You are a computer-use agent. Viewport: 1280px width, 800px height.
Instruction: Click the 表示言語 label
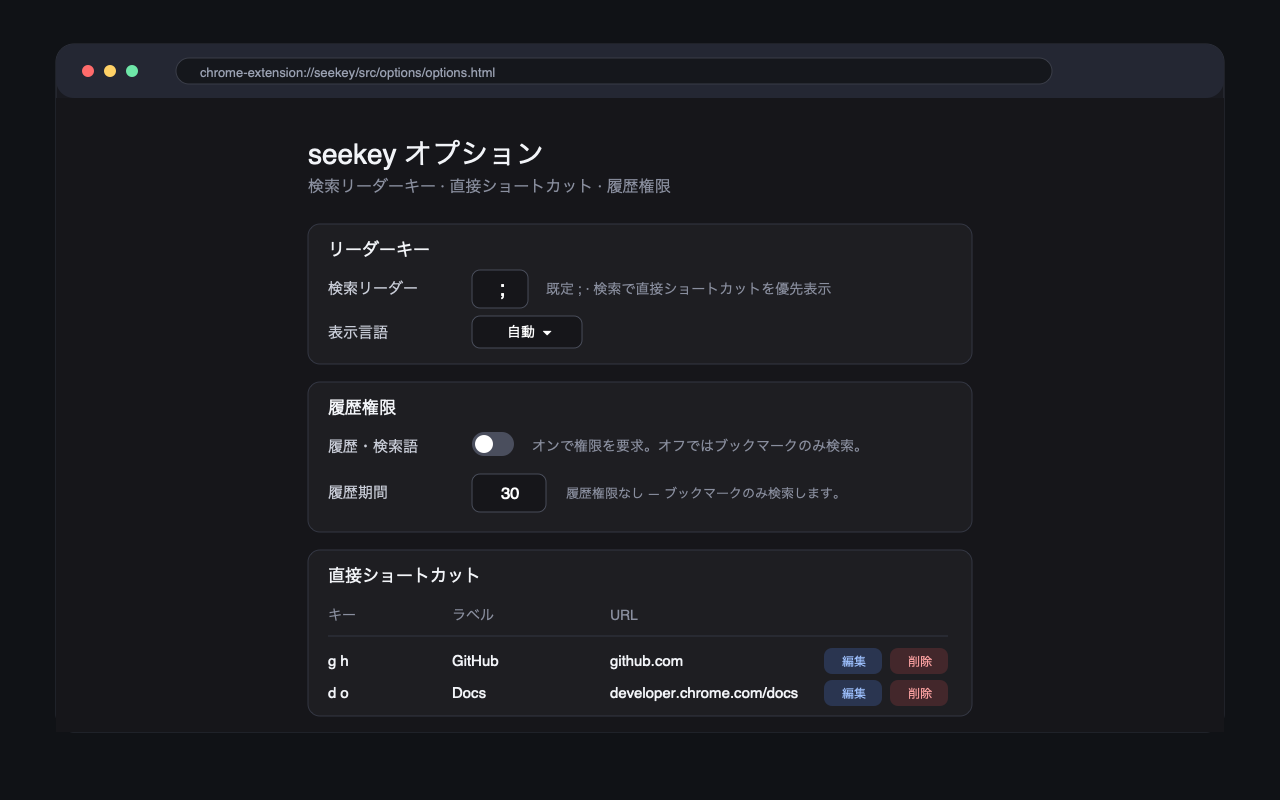pyautogui.click(x=358, y=332)
